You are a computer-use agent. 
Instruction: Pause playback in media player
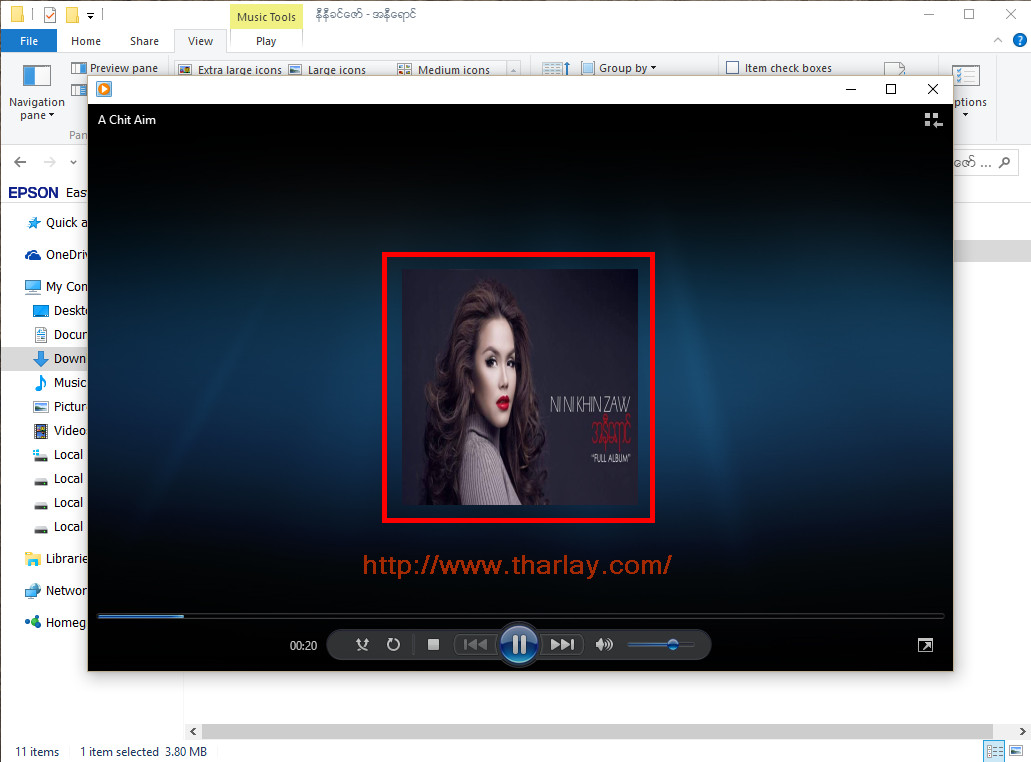(519, 644)
